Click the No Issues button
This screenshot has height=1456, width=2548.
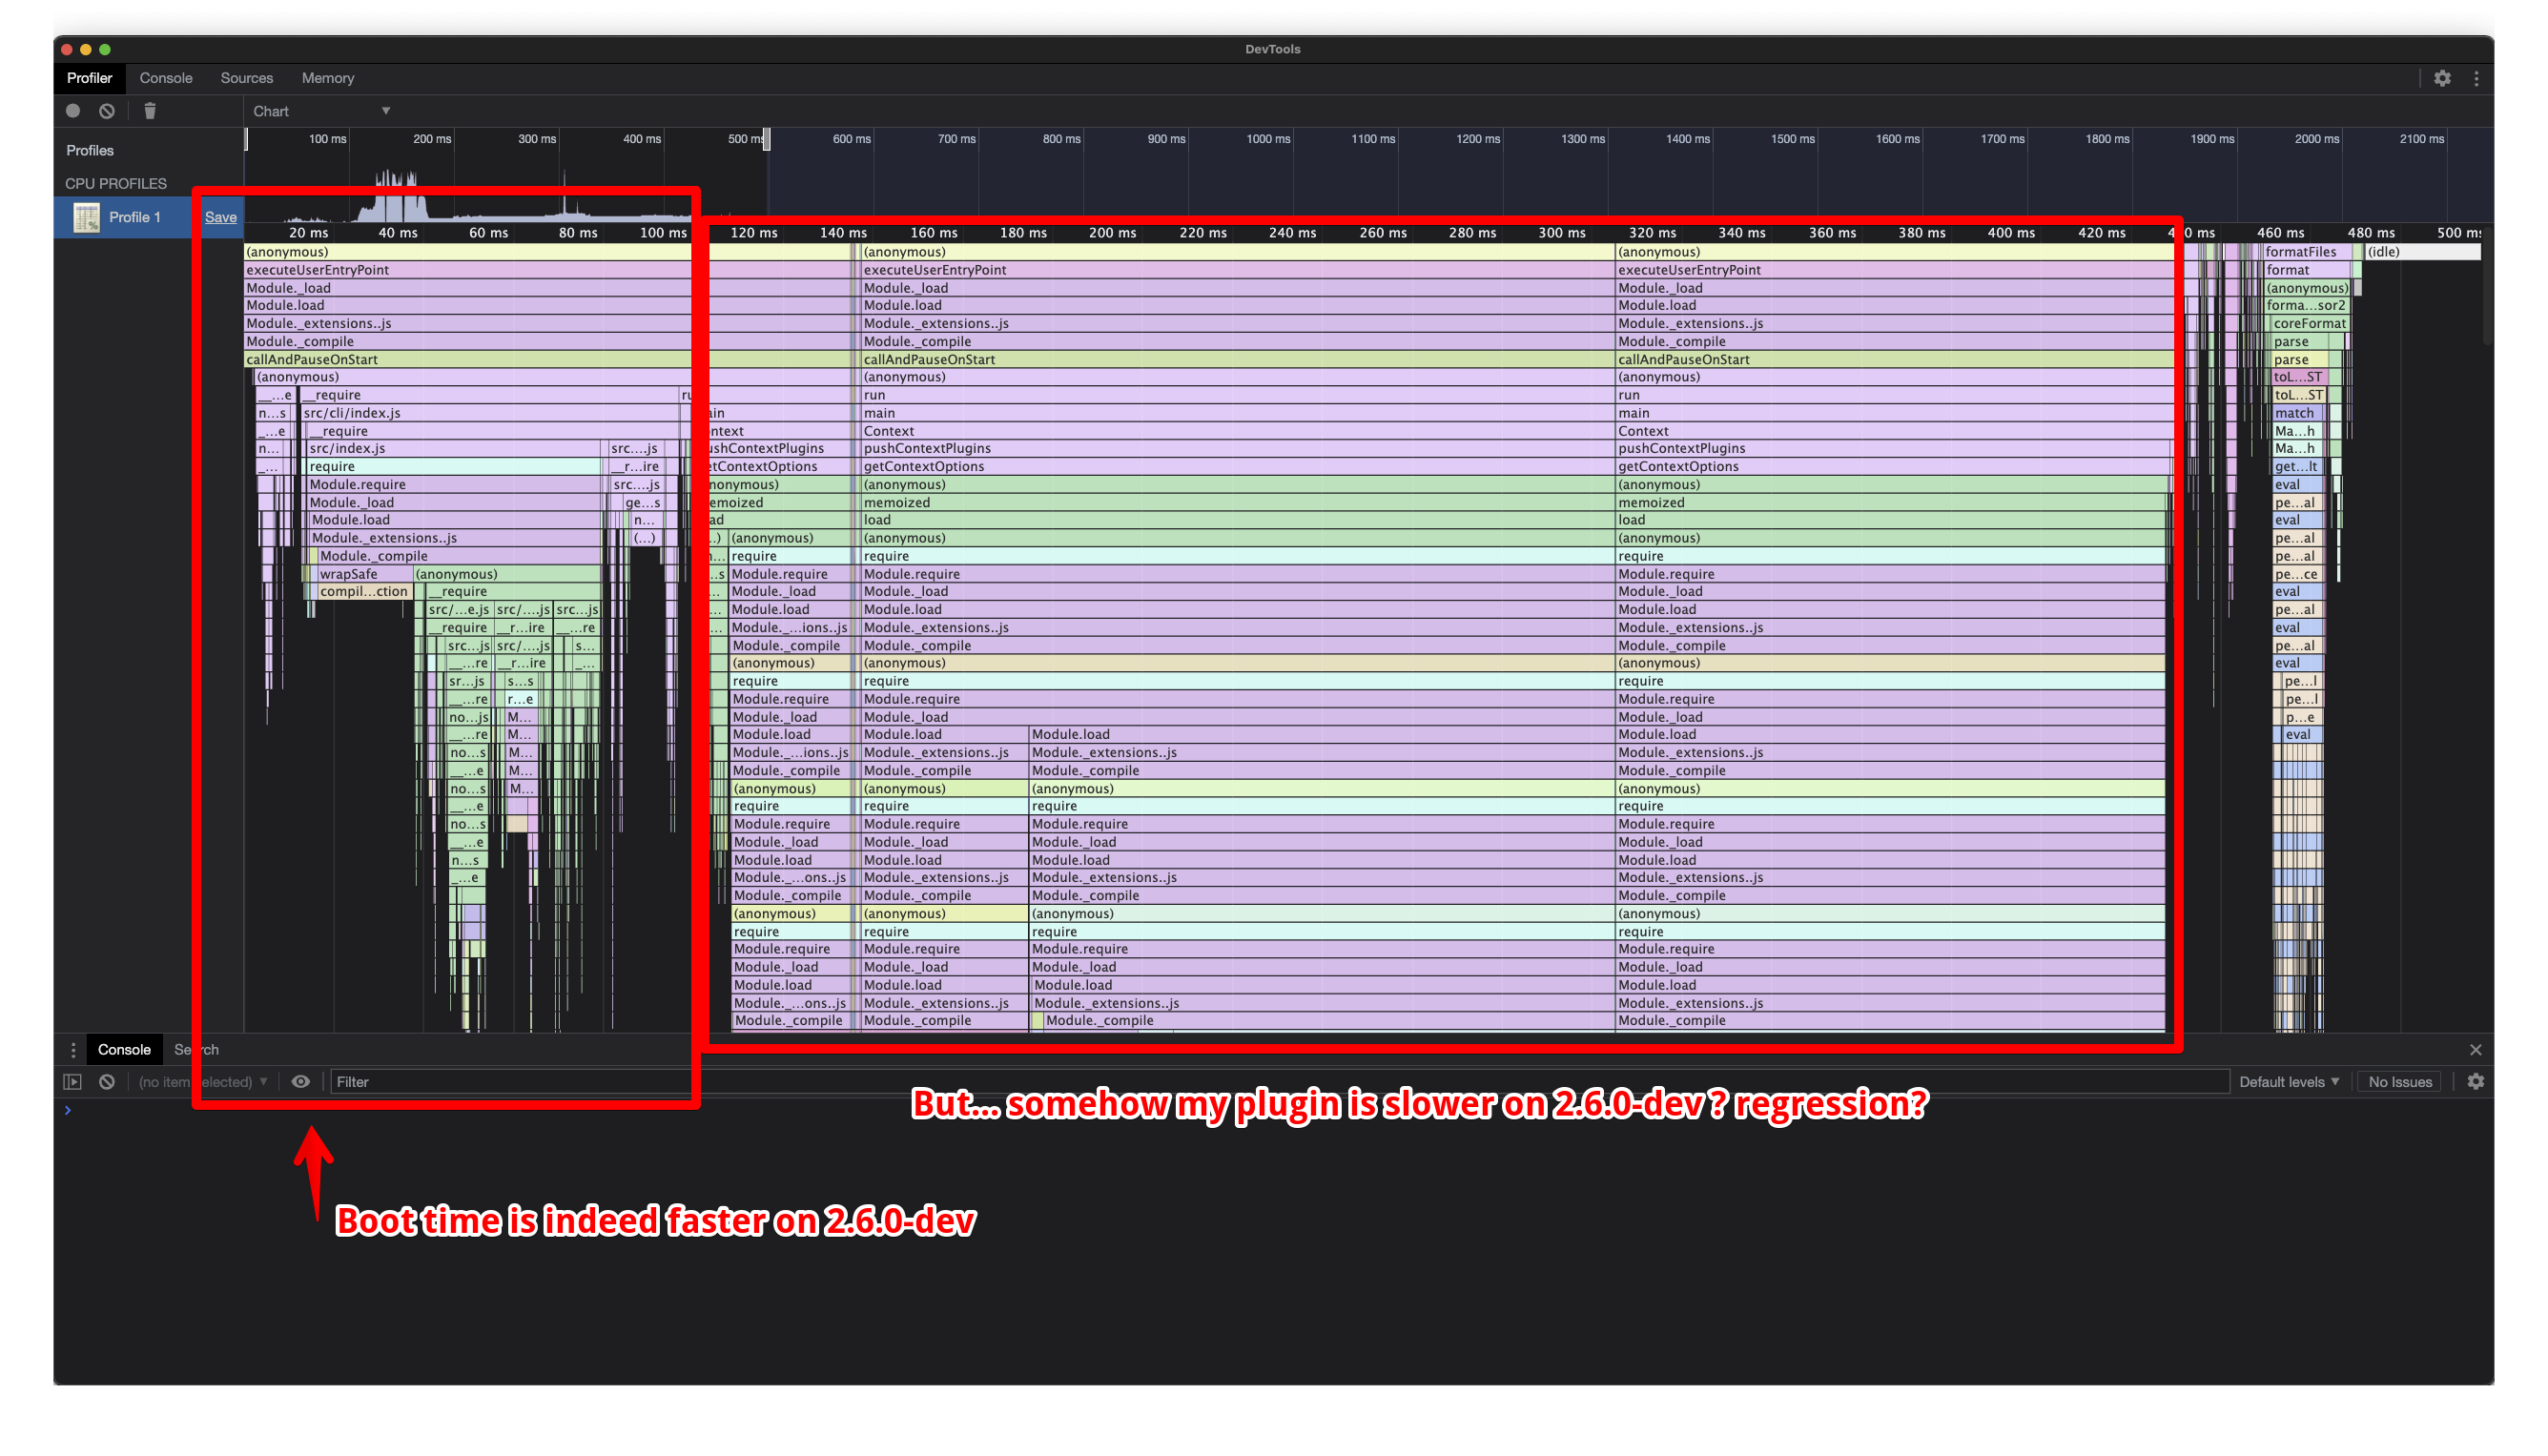click(x=2399, y=1082)
